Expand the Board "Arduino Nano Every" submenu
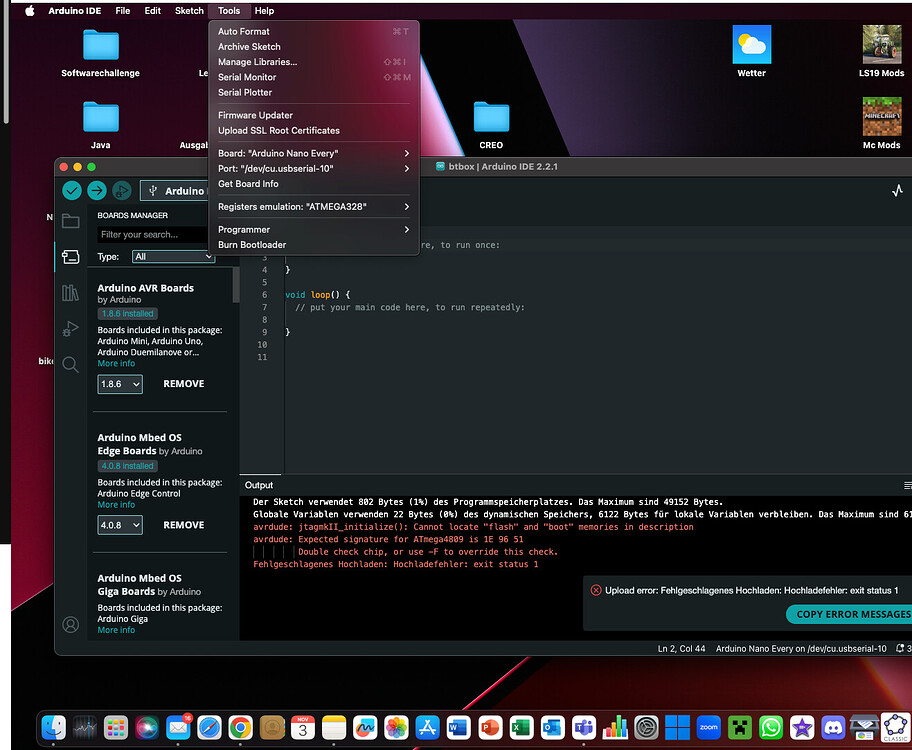The image size is (912, 750). (314, 153)
